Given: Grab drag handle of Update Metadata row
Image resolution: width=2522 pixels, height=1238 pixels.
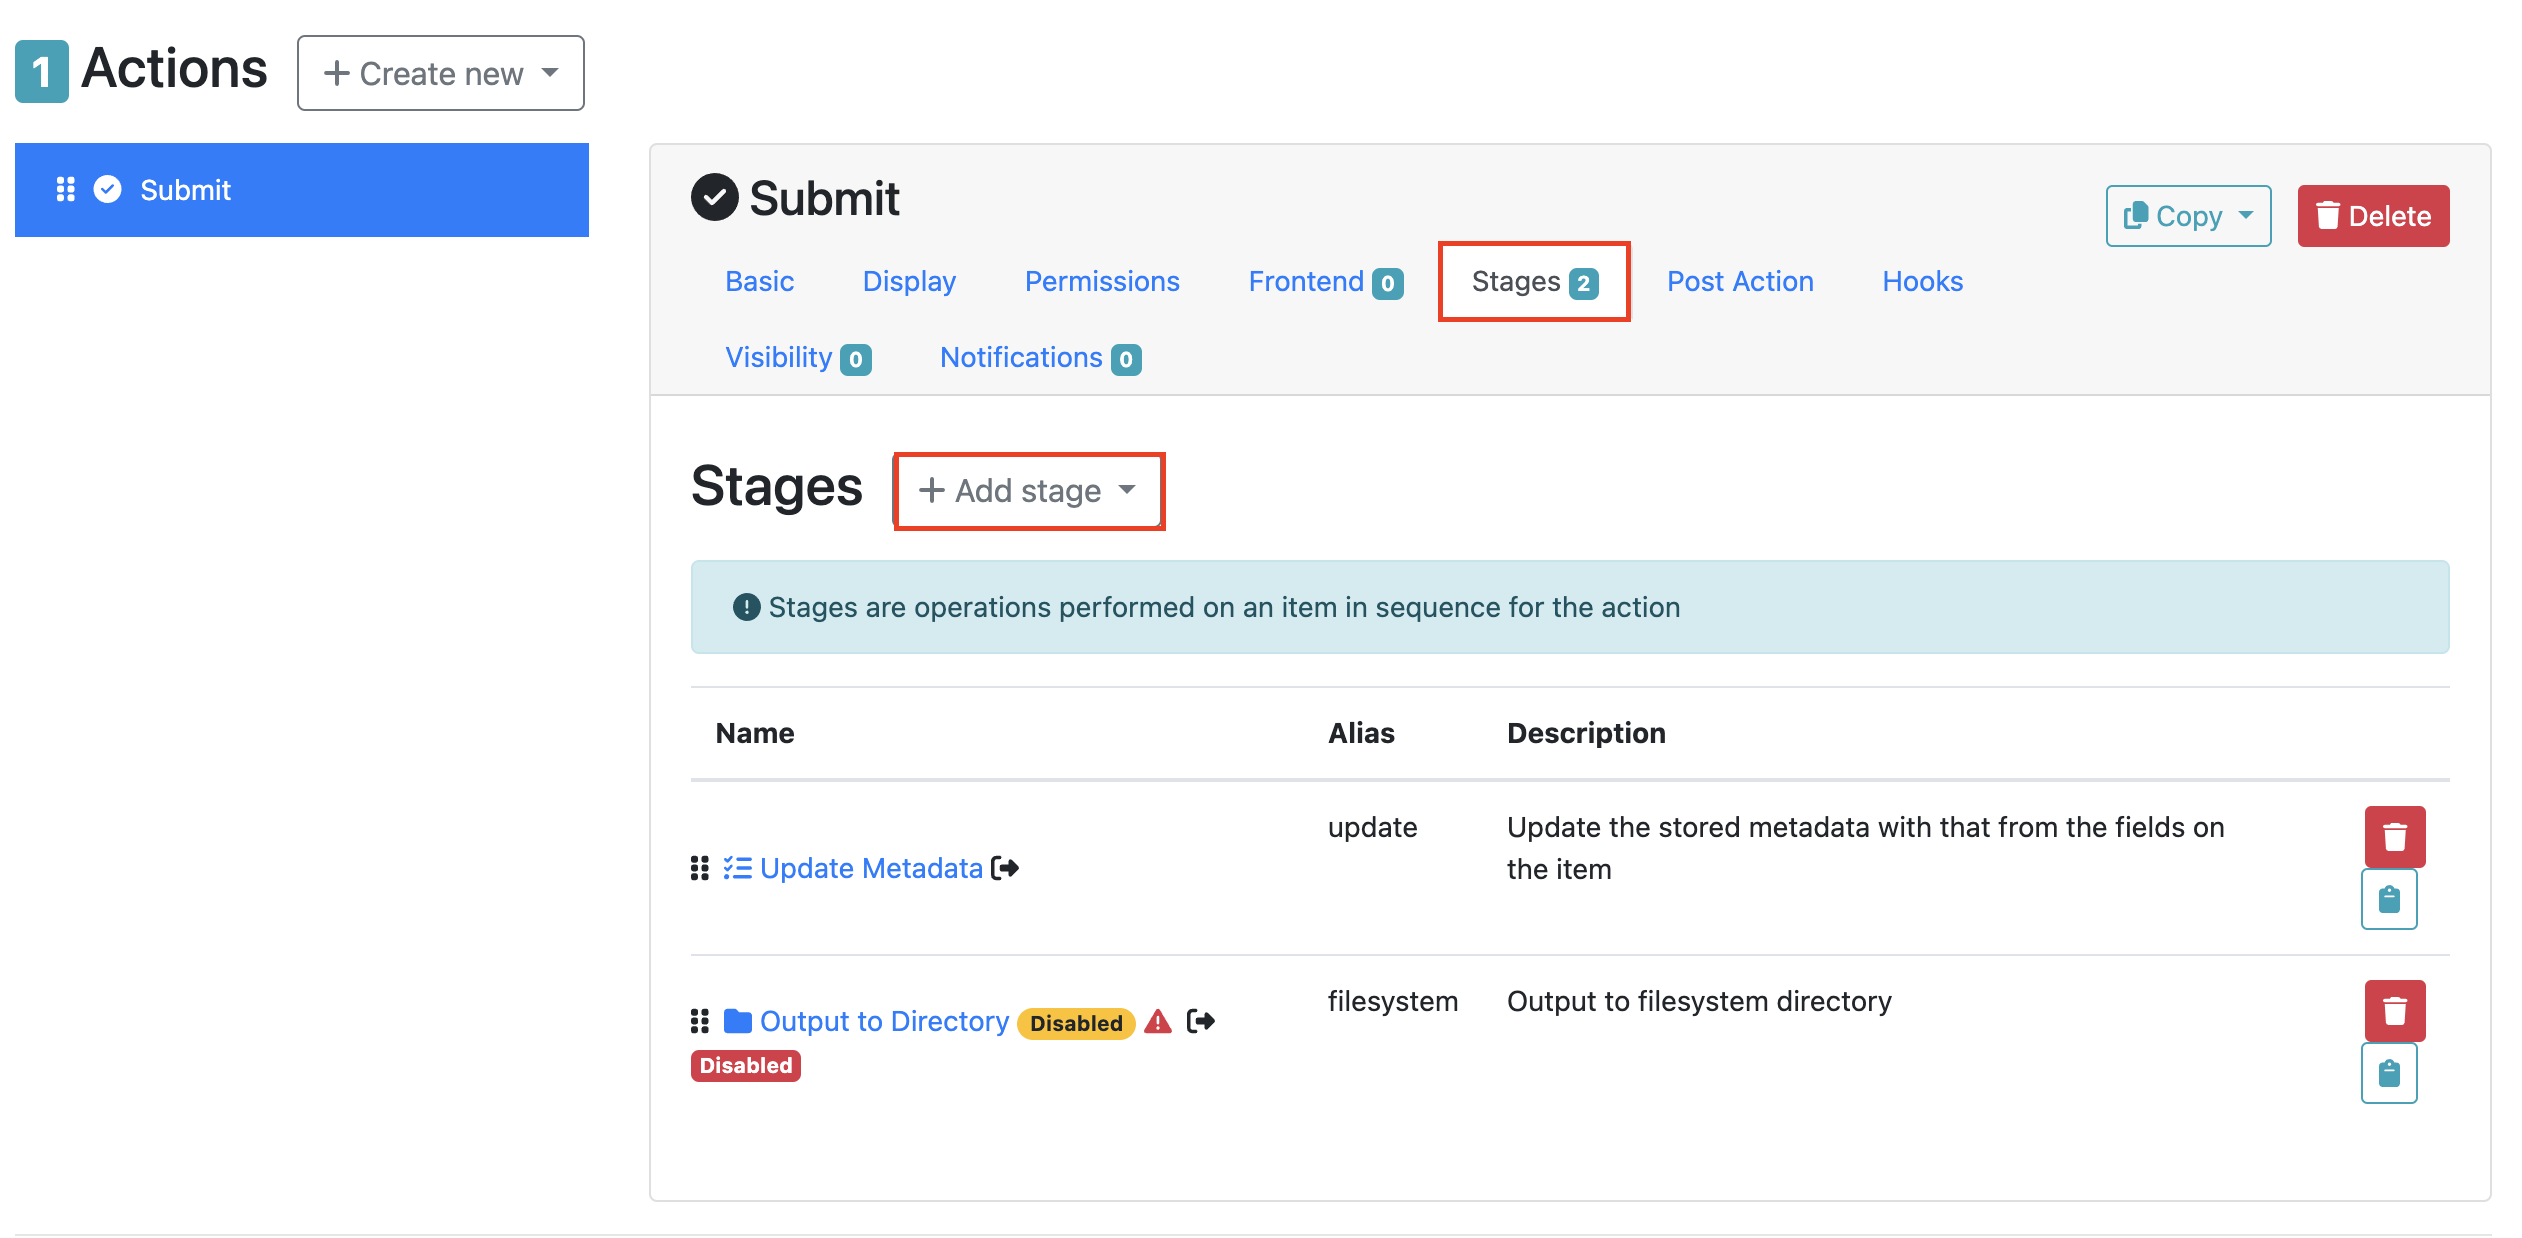Looking at the screenshot, I should pos(699,868).
